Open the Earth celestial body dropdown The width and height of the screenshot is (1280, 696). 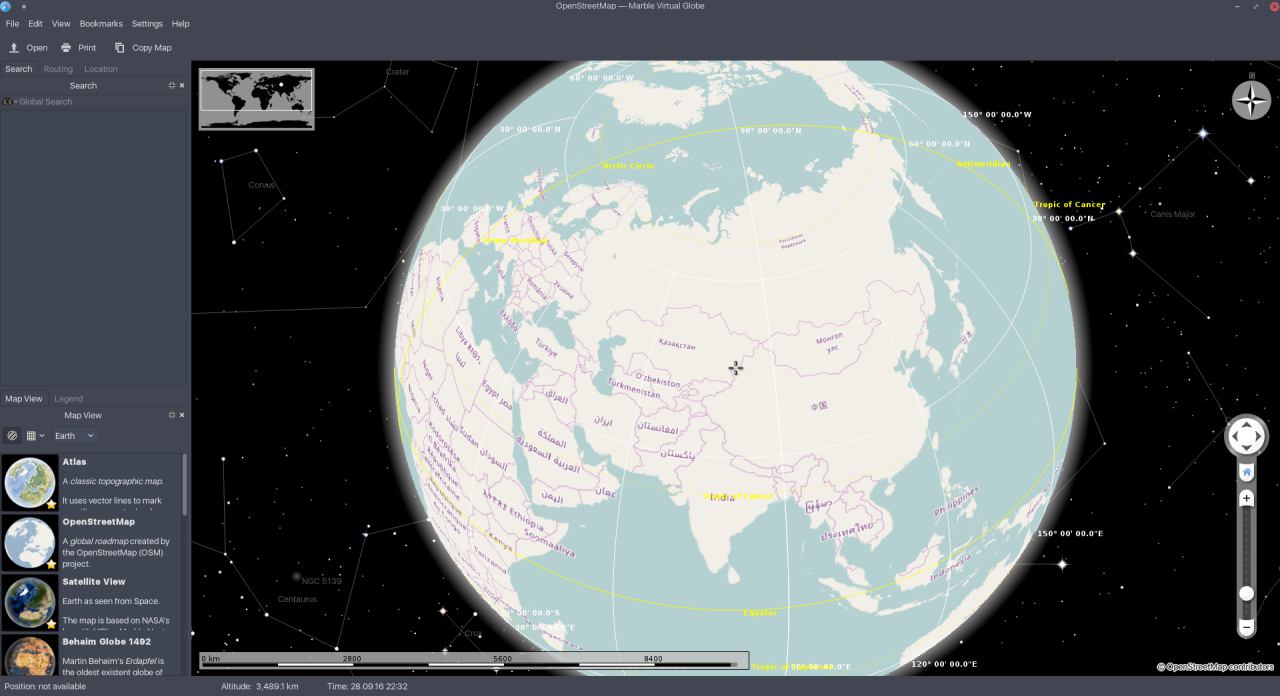[75, 436]
